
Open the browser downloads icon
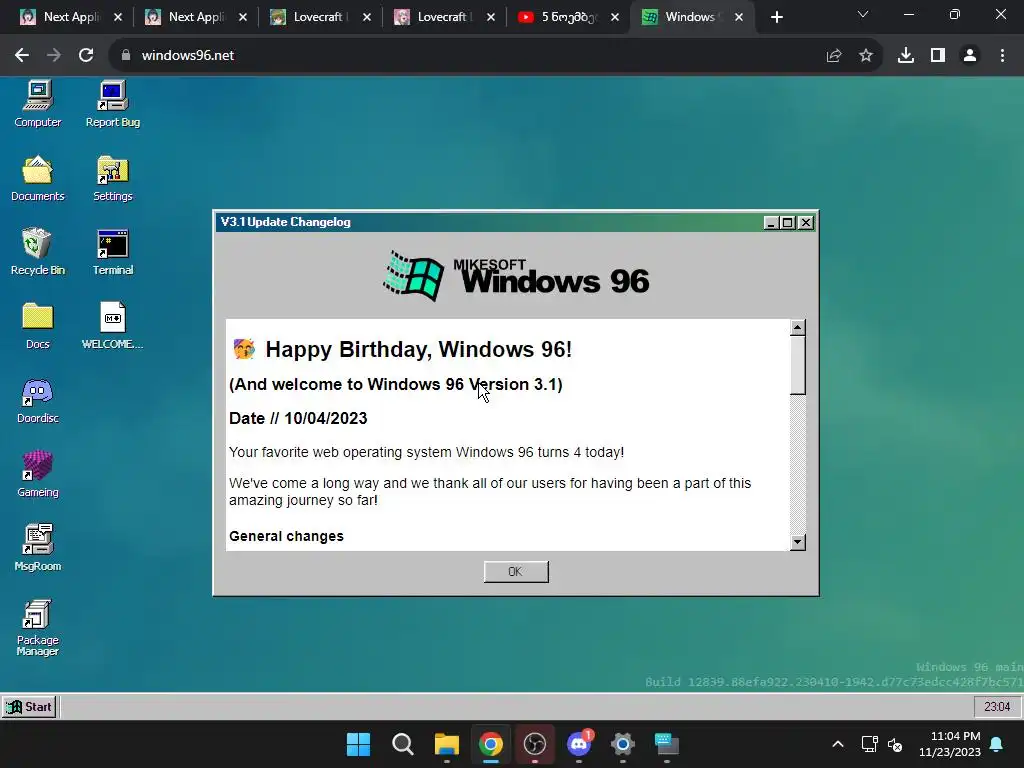tap(906, 56)
